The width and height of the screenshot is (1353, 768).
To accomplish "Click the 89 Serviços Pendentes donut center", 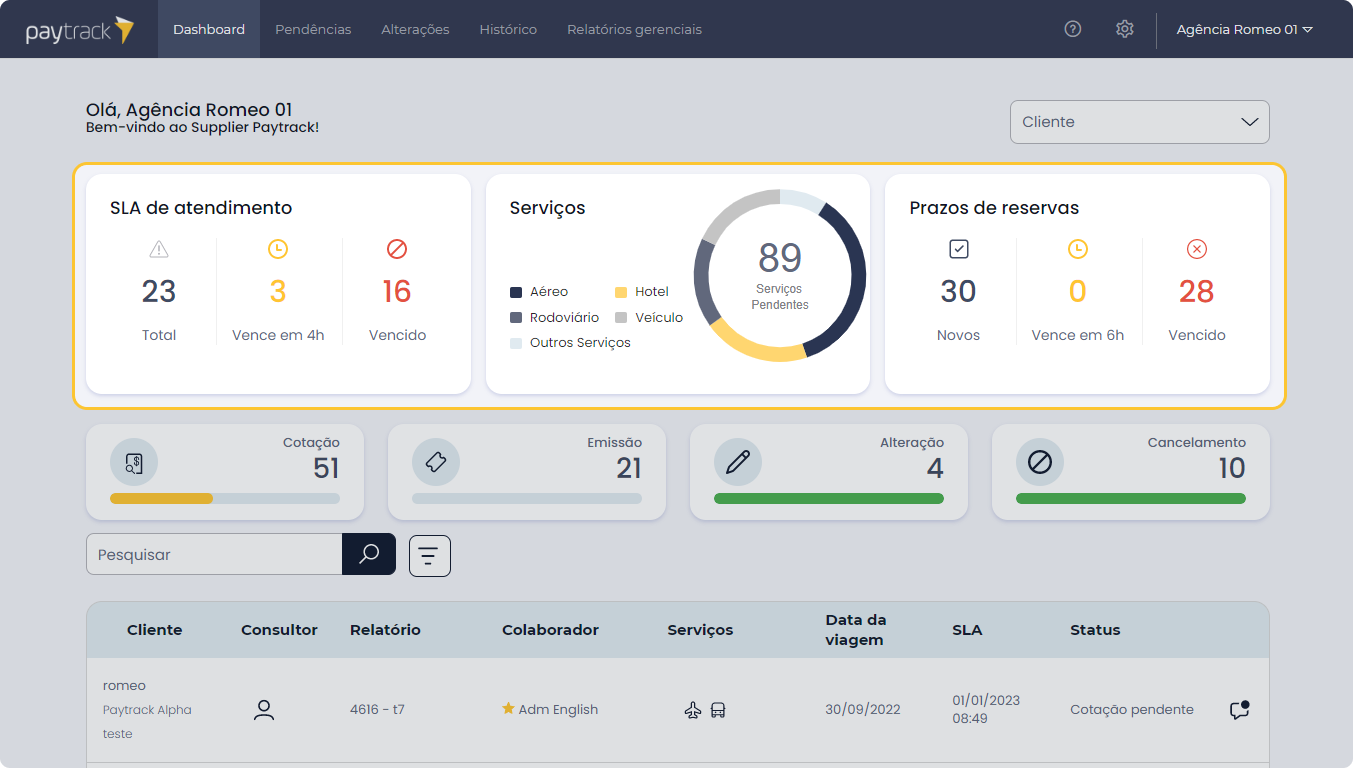I will 780,275.
